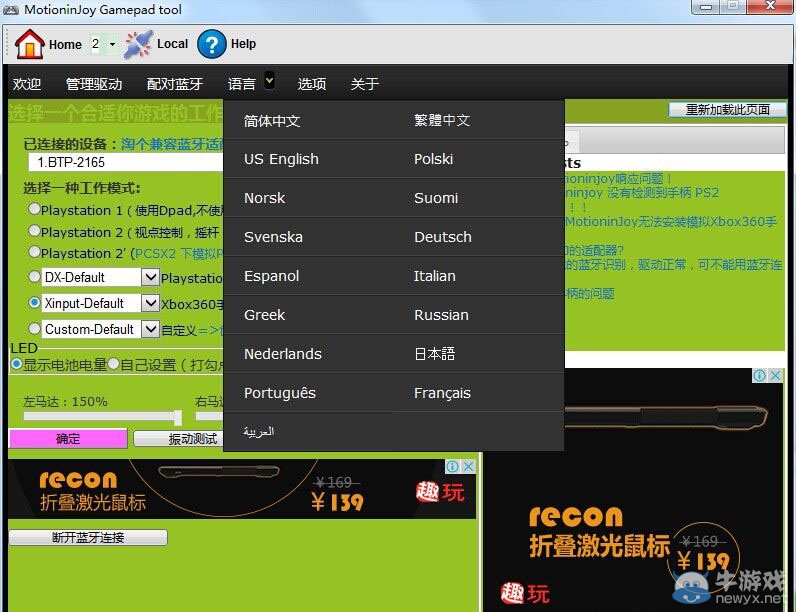Open the 配对蓝牙 menu tab
The width and height of the screenshot is (796, 612).
[x=175, y=84]
